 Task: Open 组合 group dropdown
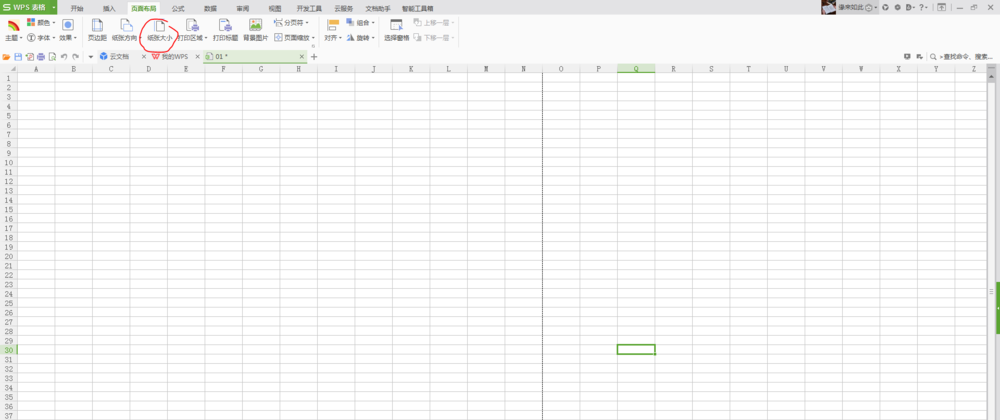(x=359, y=22)
